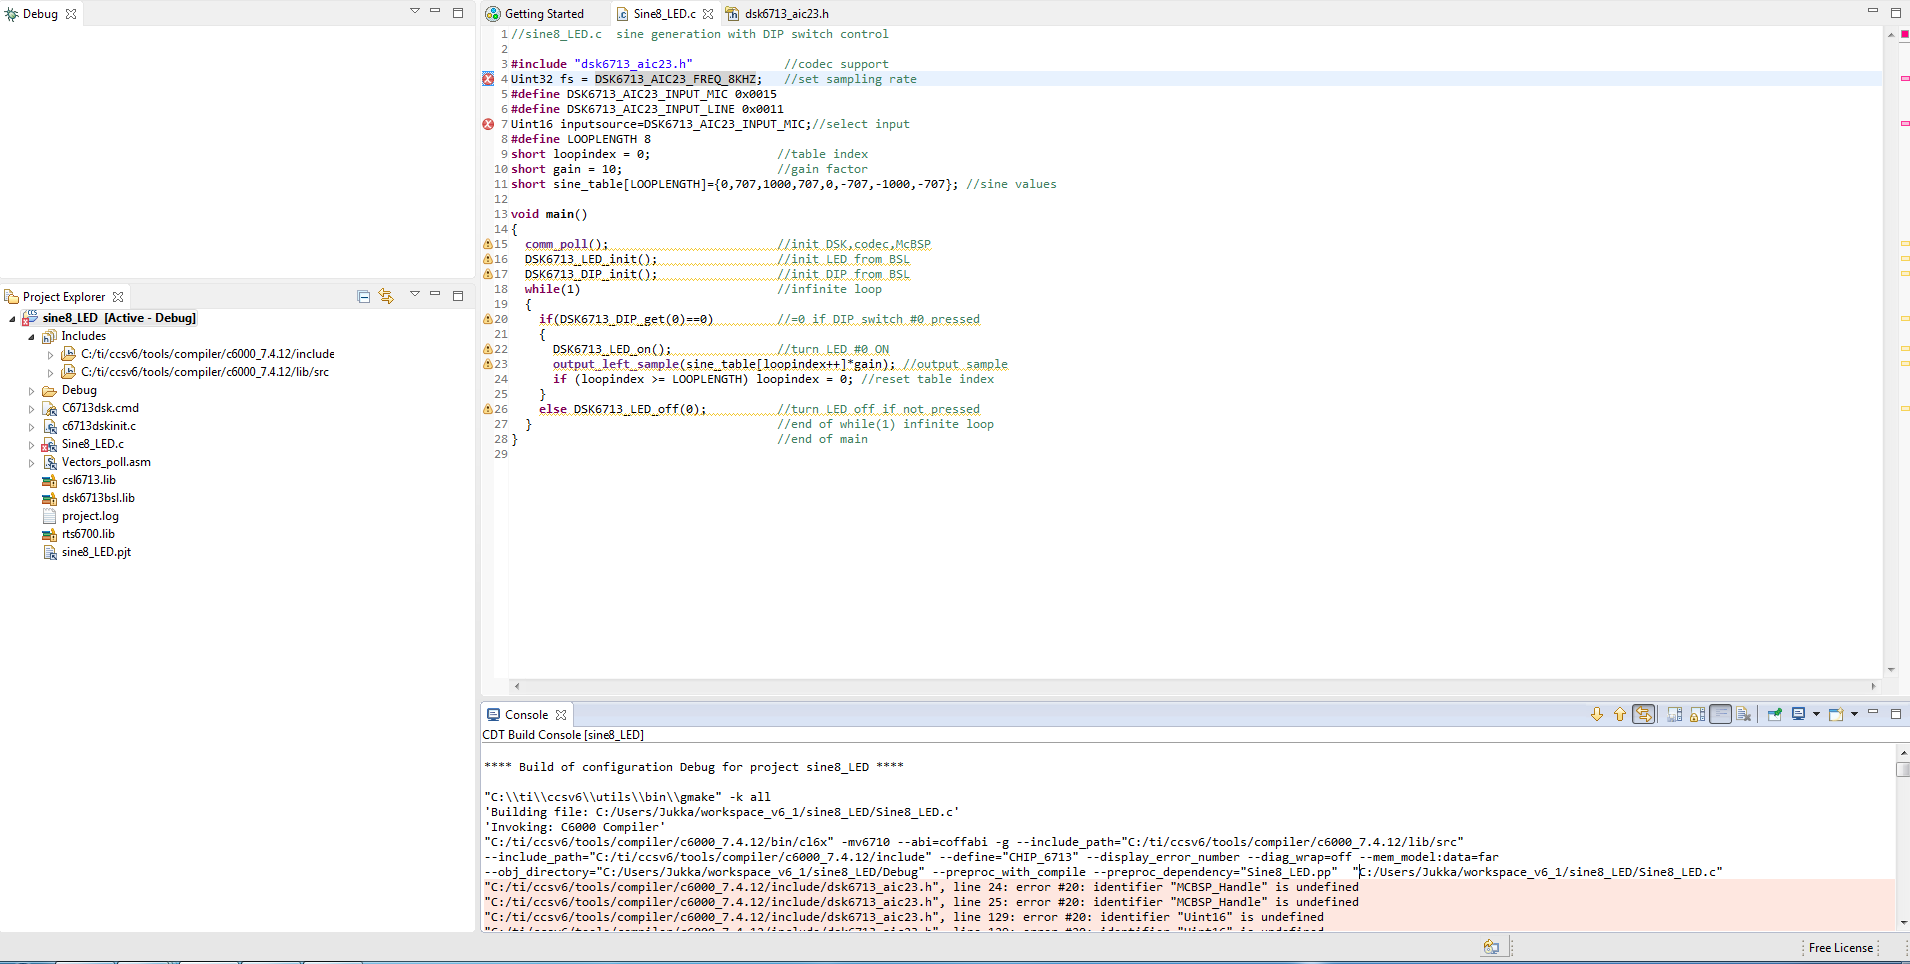The width and height of the screenshot is (1910, 964).
Task: Maximize the Project Explorer view
Action: tap(458, 295)
